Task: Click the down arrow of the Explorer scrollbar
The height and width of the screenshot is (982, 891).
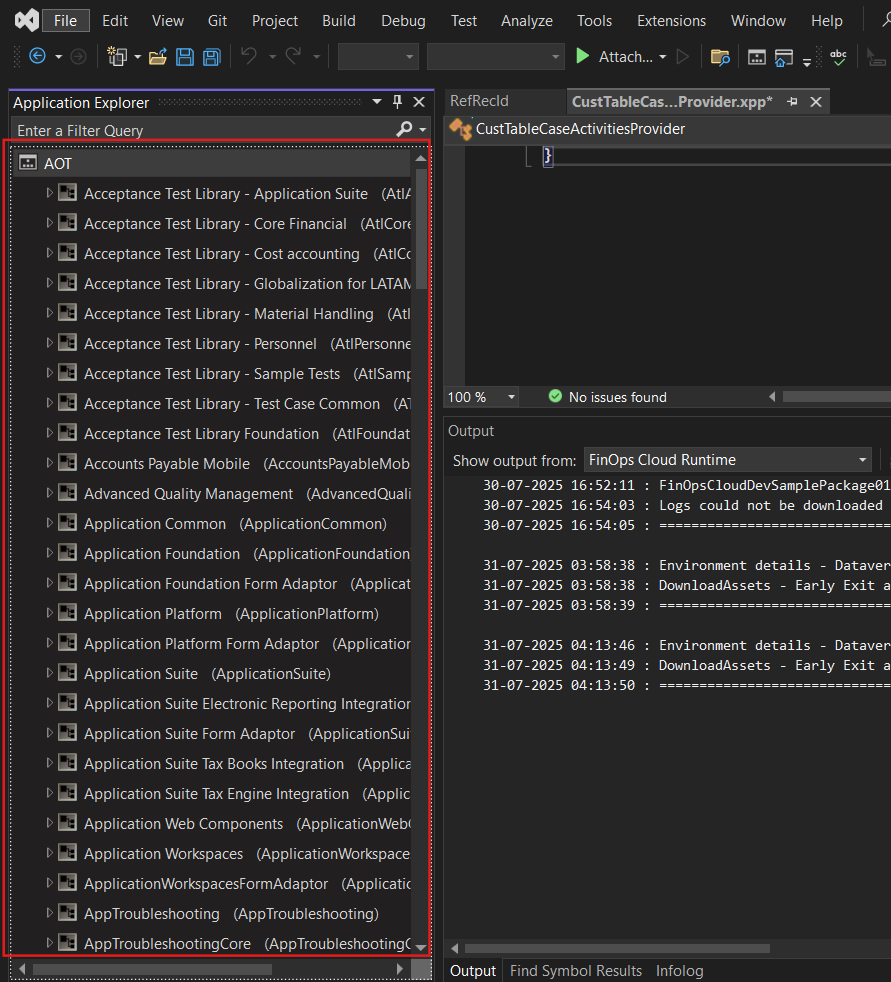Action: point(421,947)
